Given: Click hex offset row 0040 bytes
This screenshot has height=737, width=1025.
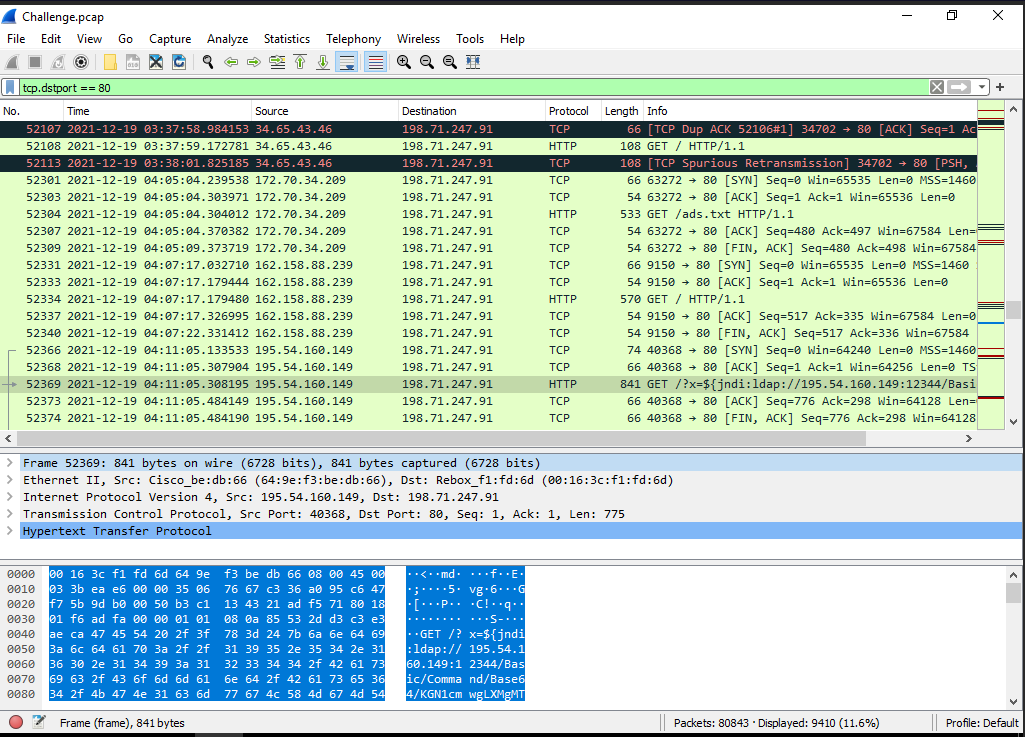Looking at the screenshot, I should pos(217,634).
